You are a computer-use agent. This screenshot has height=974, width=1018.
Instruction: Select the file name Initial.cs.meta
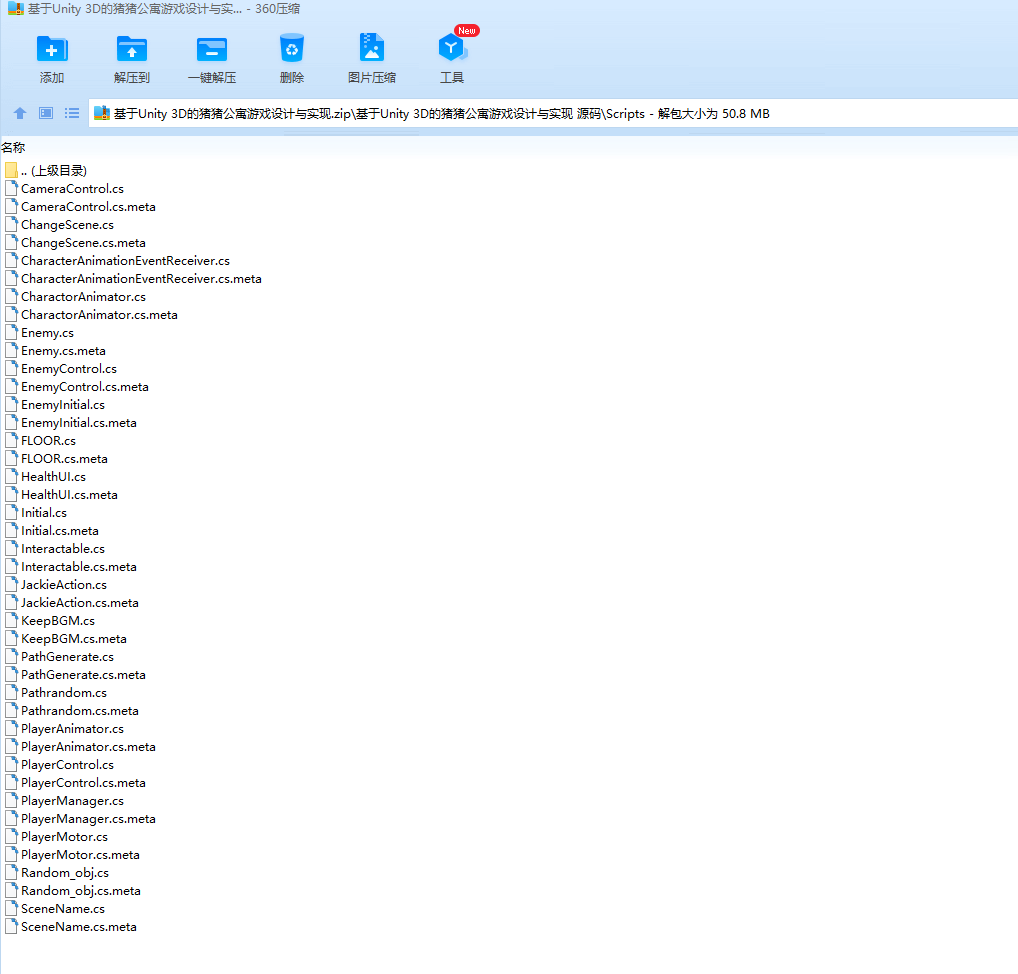(x=60, y=531)
